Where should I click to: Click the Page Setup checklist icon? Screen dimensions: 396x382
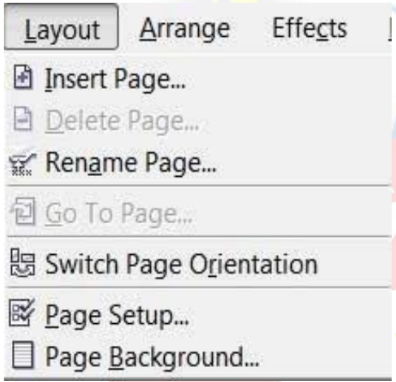(22, 313)
